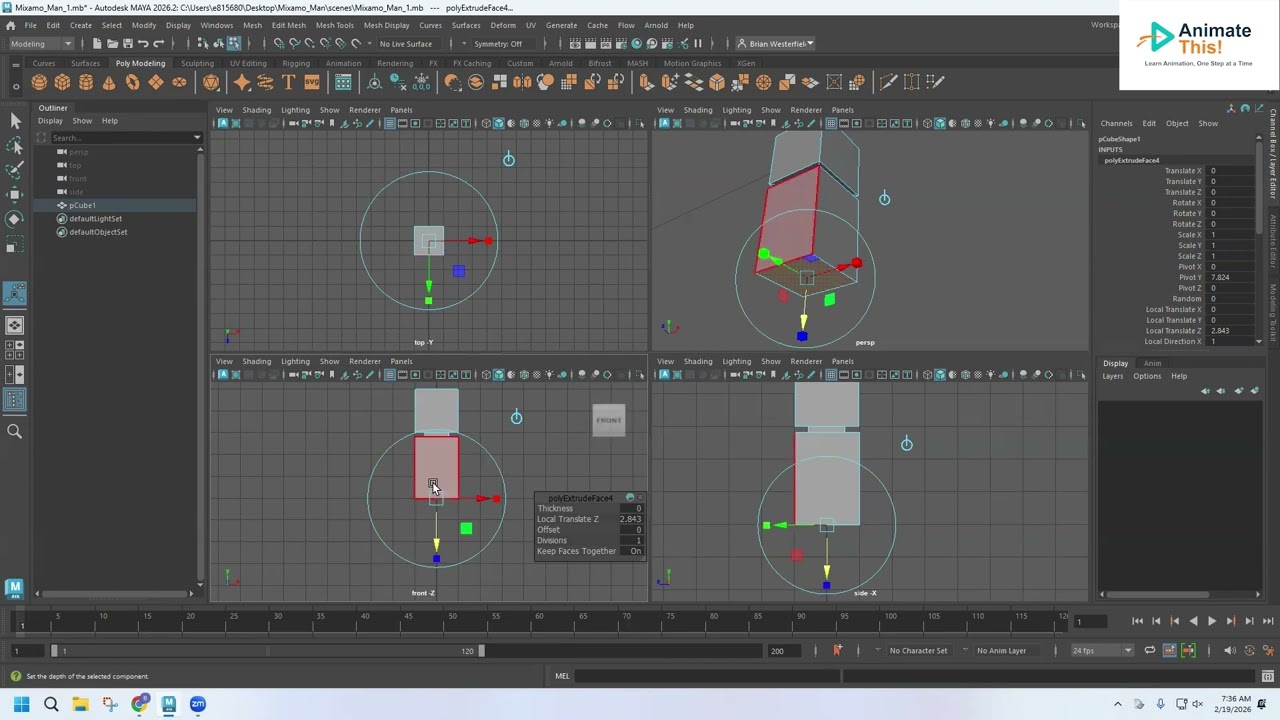Switch to the Rigging shelf tab
This screenshot has width=1280, height=720.
296,63
